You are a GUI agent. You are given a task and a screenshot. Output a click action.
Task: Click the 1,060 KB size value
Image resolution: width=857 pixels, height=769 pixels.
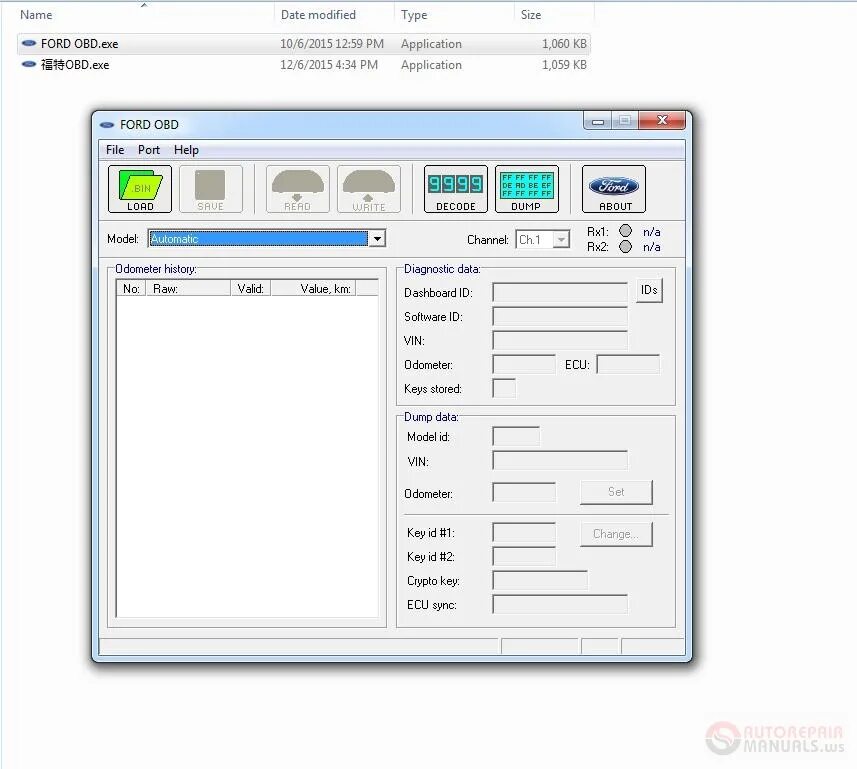[564, 44]
